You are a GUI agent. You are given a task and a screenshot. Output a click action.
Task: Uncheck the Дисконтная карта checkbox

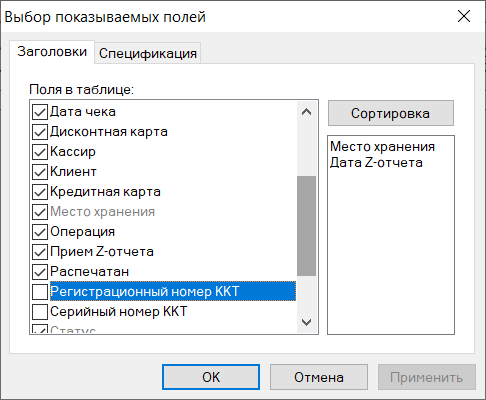(x=40, y=132)
